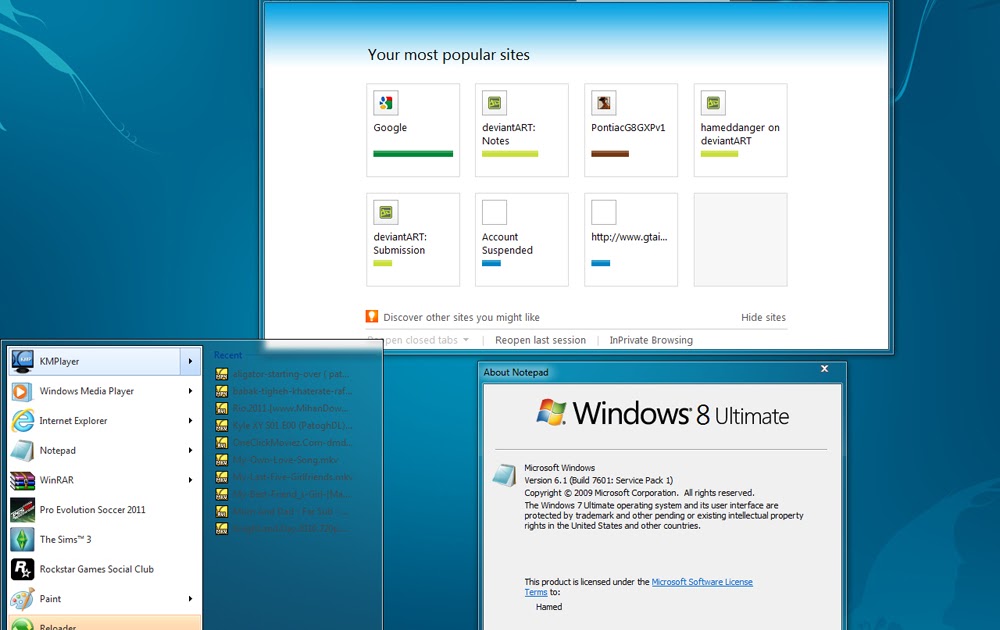This screenshot has height=630, width=1000.
Task: Click the PontiacG8GXPv1 site tile
Action: pos(630,120)
